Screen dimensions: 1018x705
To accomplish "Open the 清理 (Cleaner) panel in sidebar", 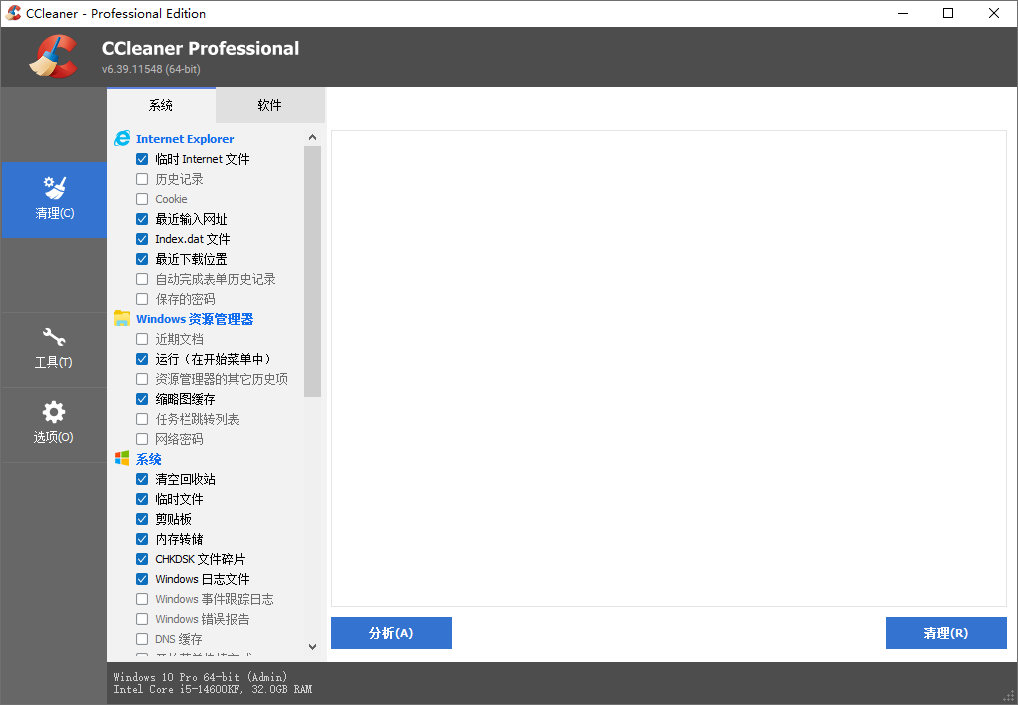I will pyautogui.click(x=53, y=200).
